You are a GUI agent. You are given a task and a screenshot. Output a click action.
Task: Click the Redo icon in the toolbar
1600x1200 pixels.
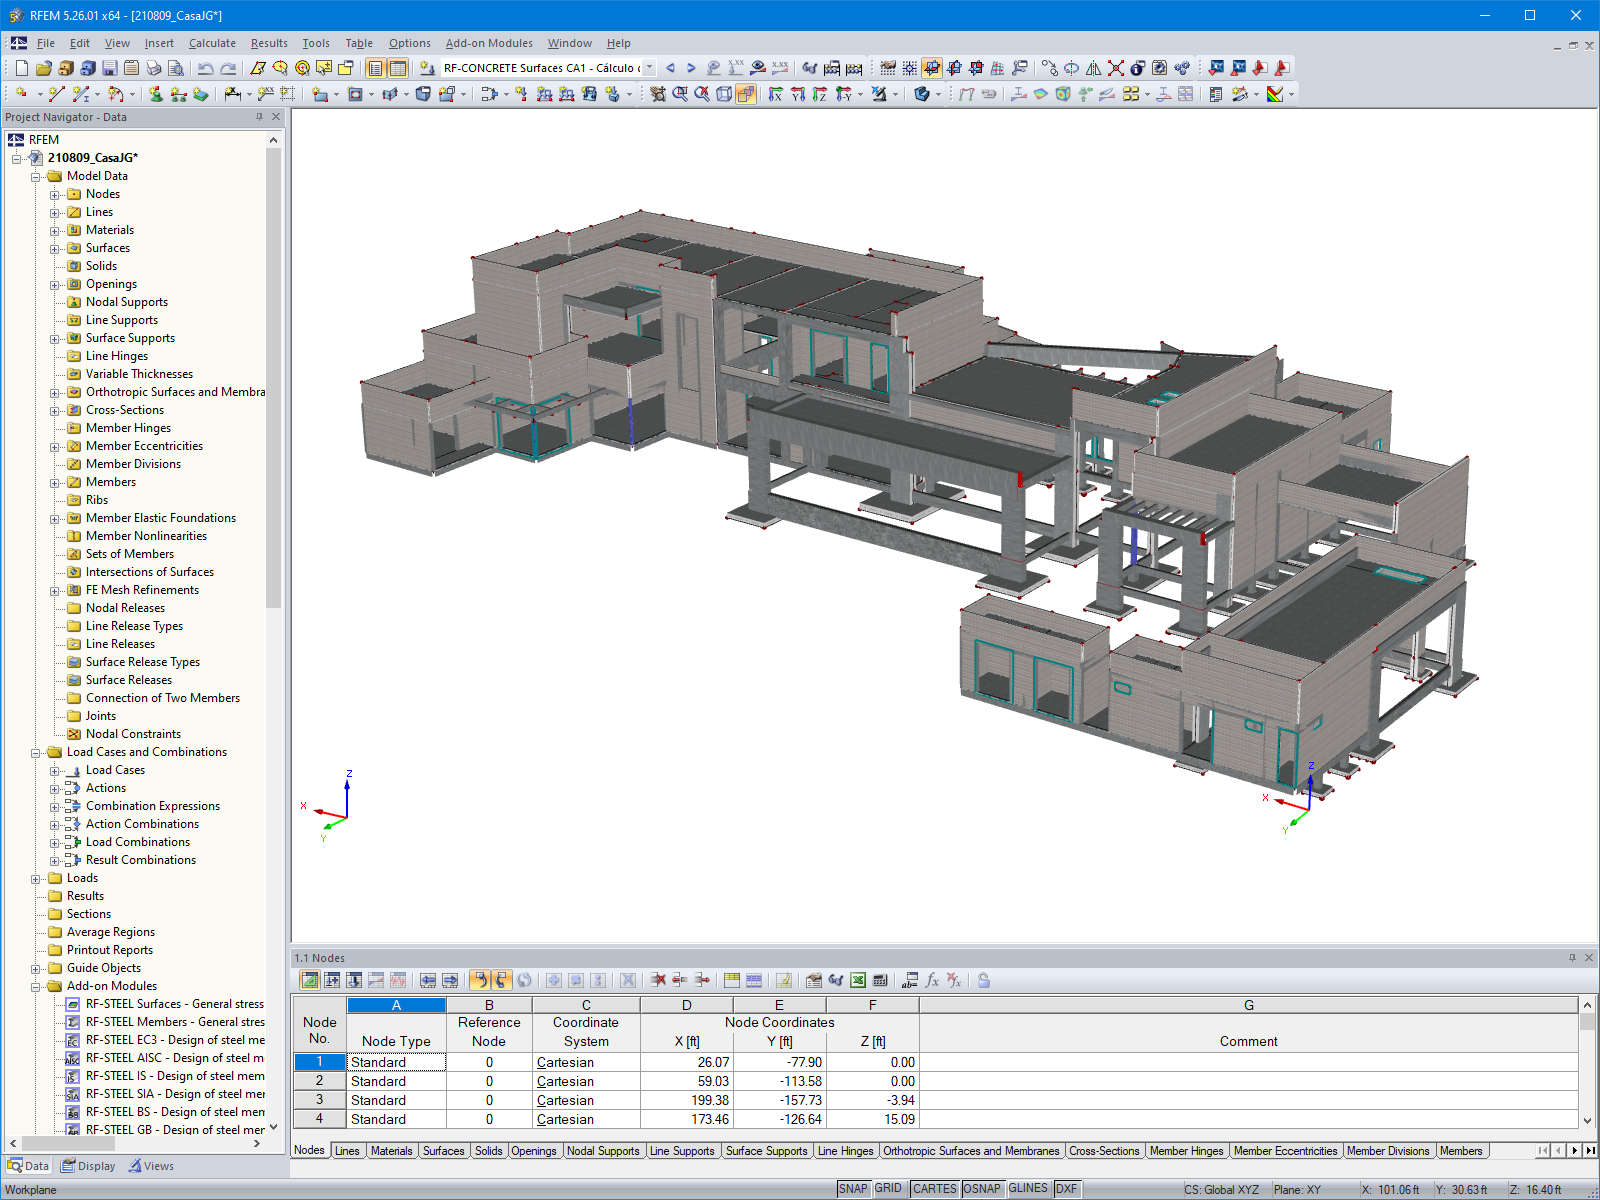(227, 68)
